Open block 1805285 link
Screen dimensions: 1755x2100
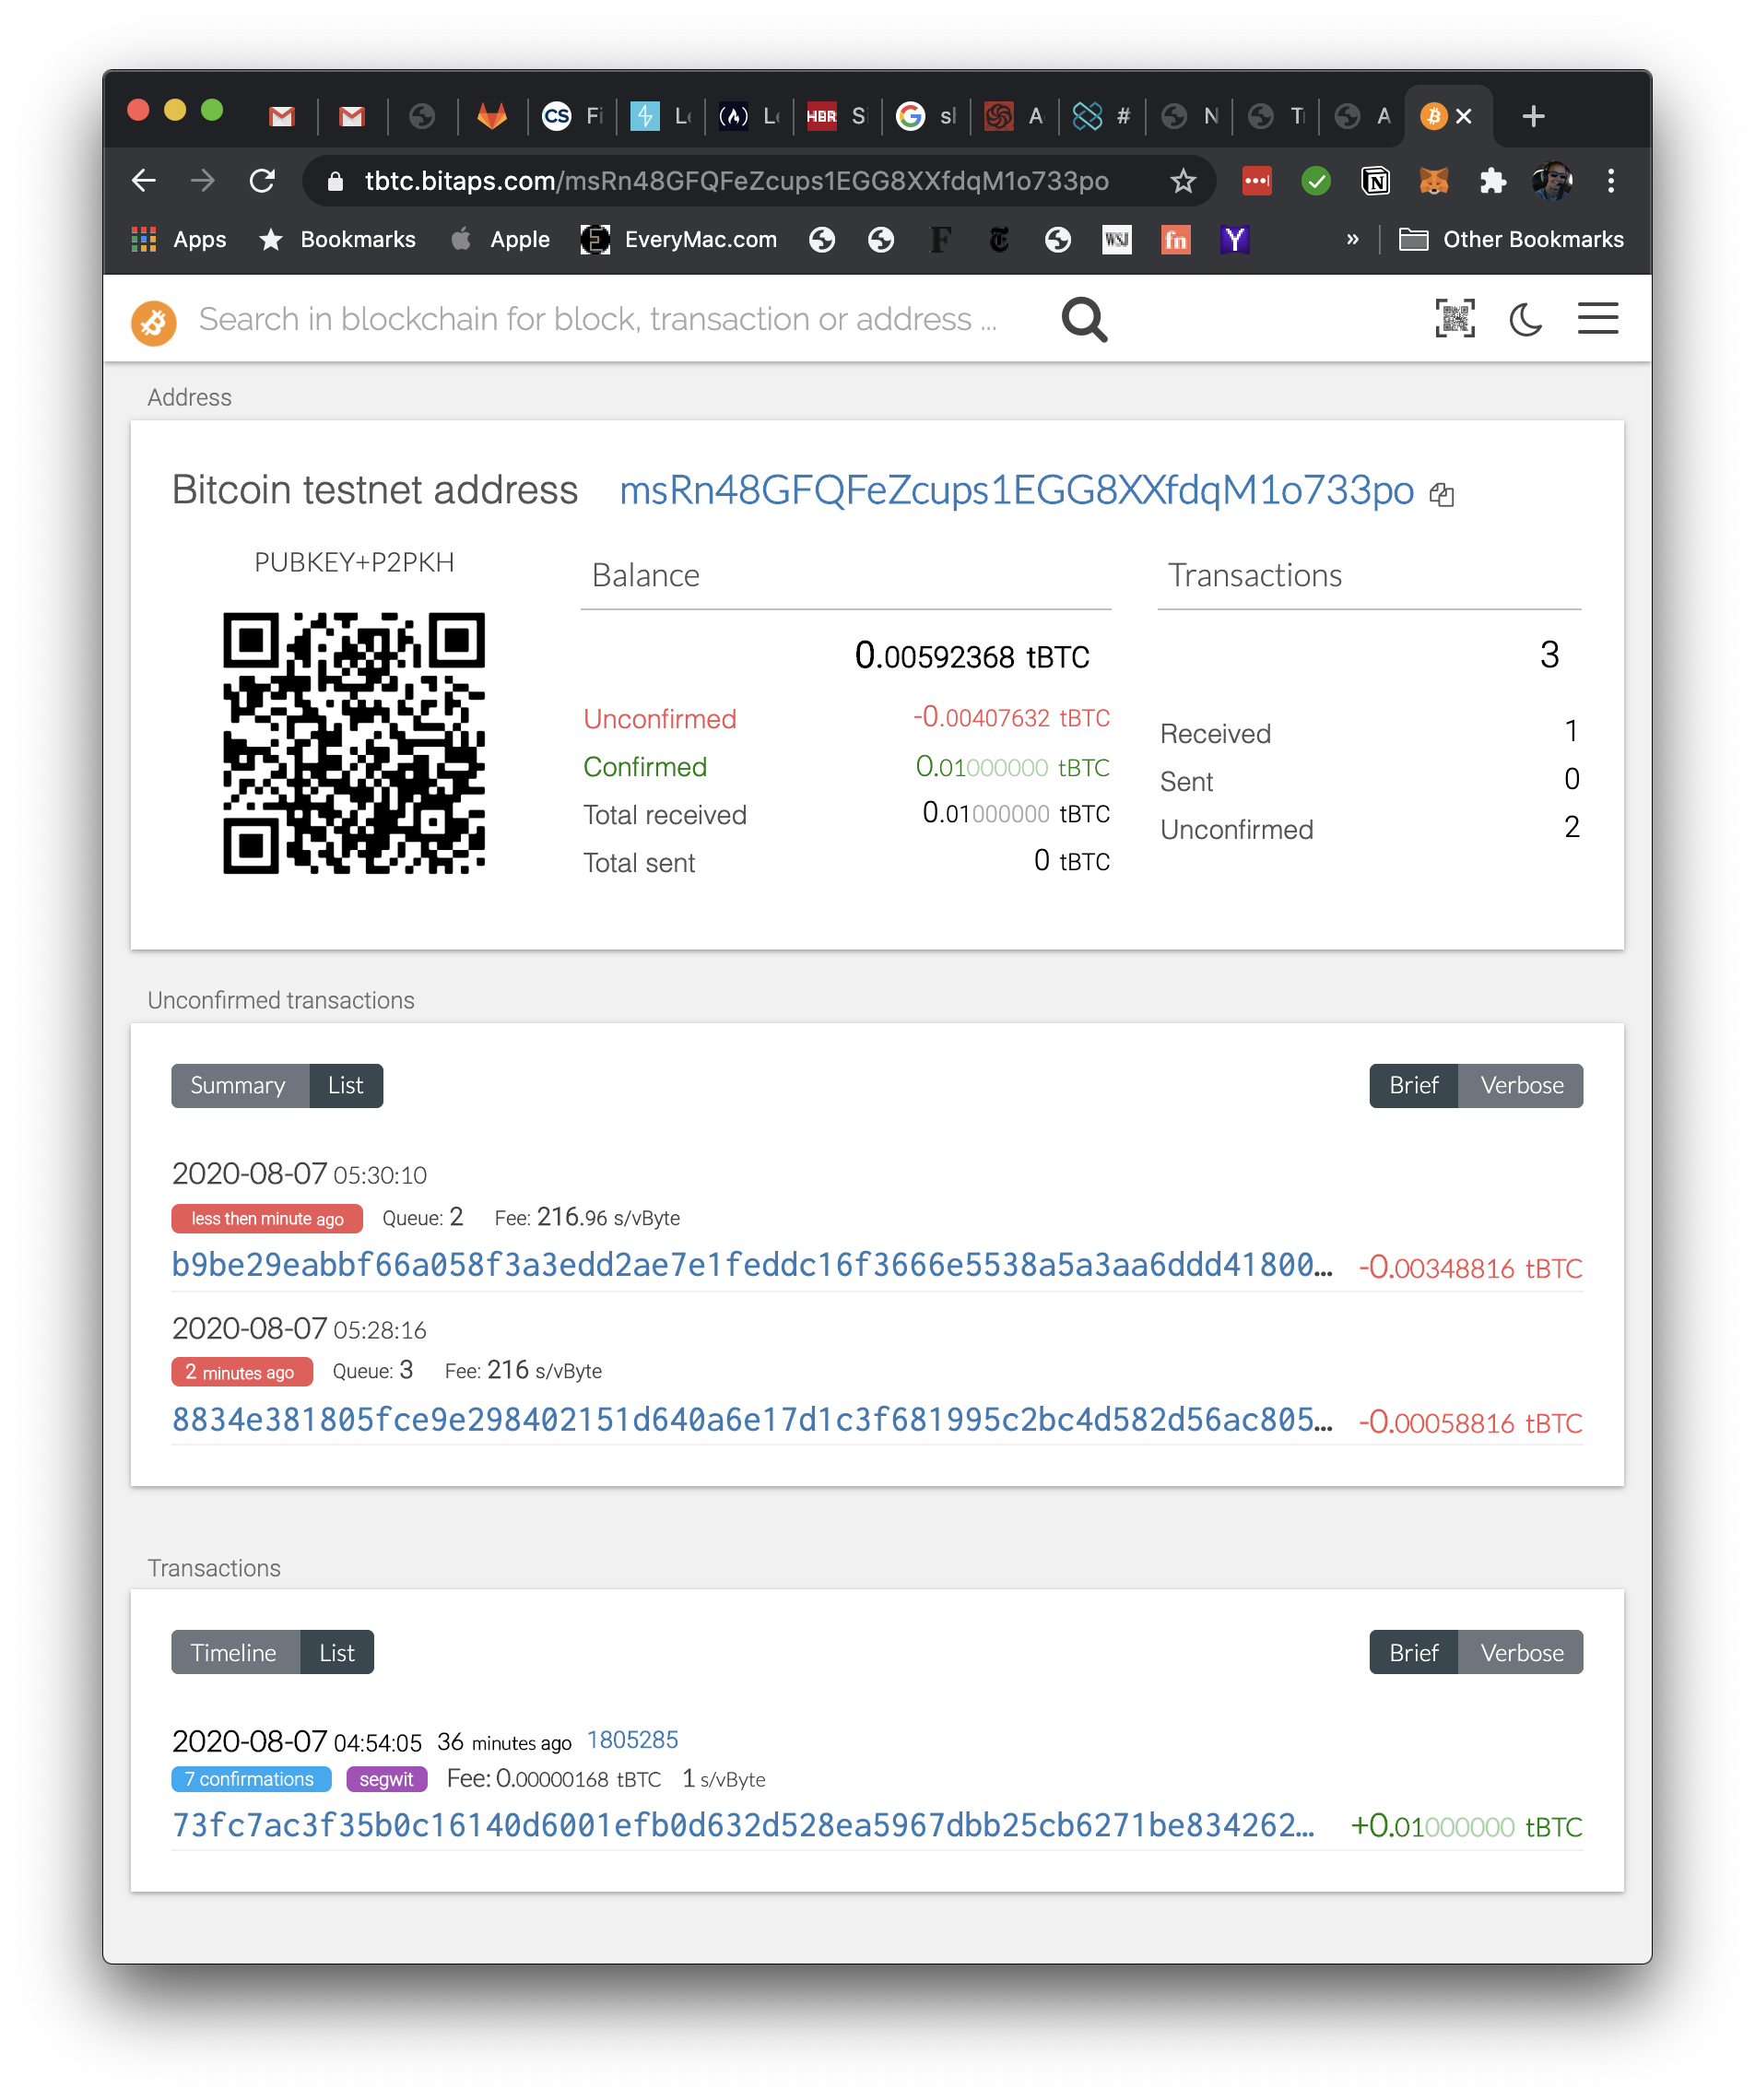pyautogui.click(x=632, y=1741)
